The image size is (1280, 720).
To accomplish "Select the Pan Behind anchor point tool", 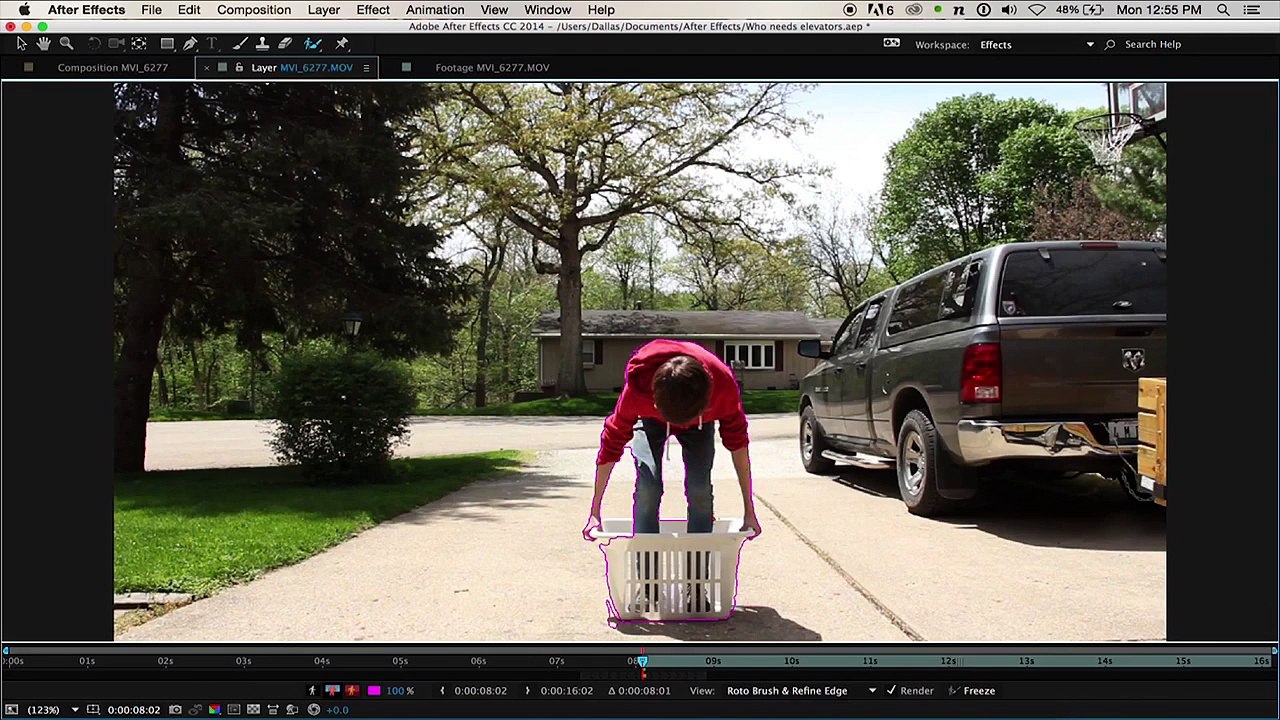I will click(x=139, y=44).
